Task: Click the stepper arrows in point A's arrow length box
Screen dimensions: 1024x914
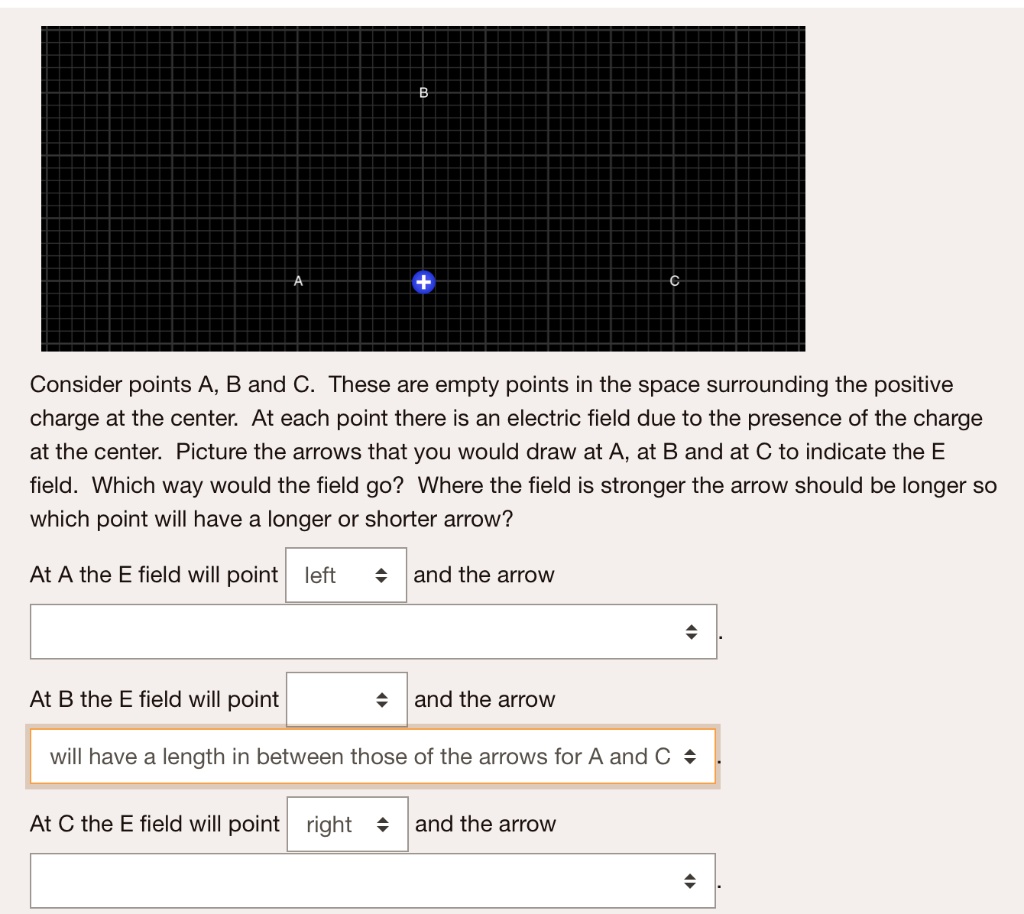Action: [x=692, y=631]
